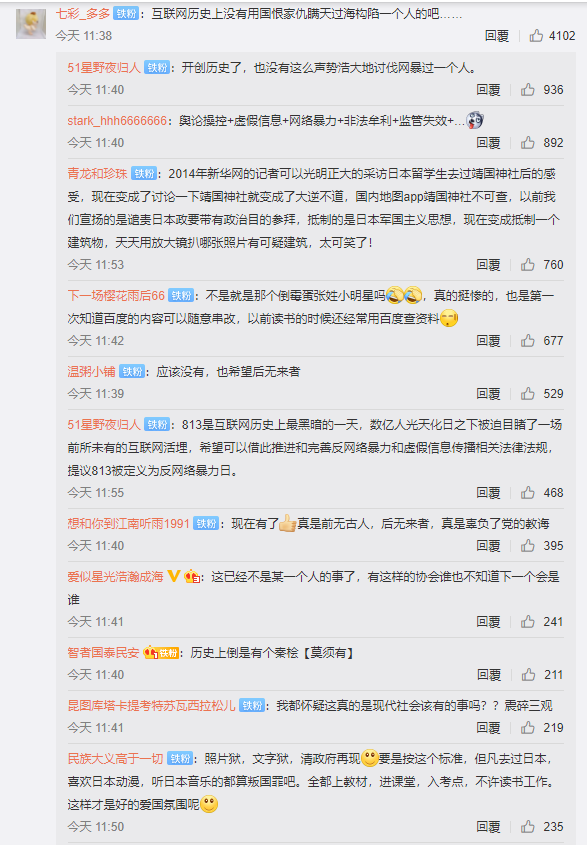
Task: Click thumbs-up beside 395 likes
Action: tap(528, 545)
